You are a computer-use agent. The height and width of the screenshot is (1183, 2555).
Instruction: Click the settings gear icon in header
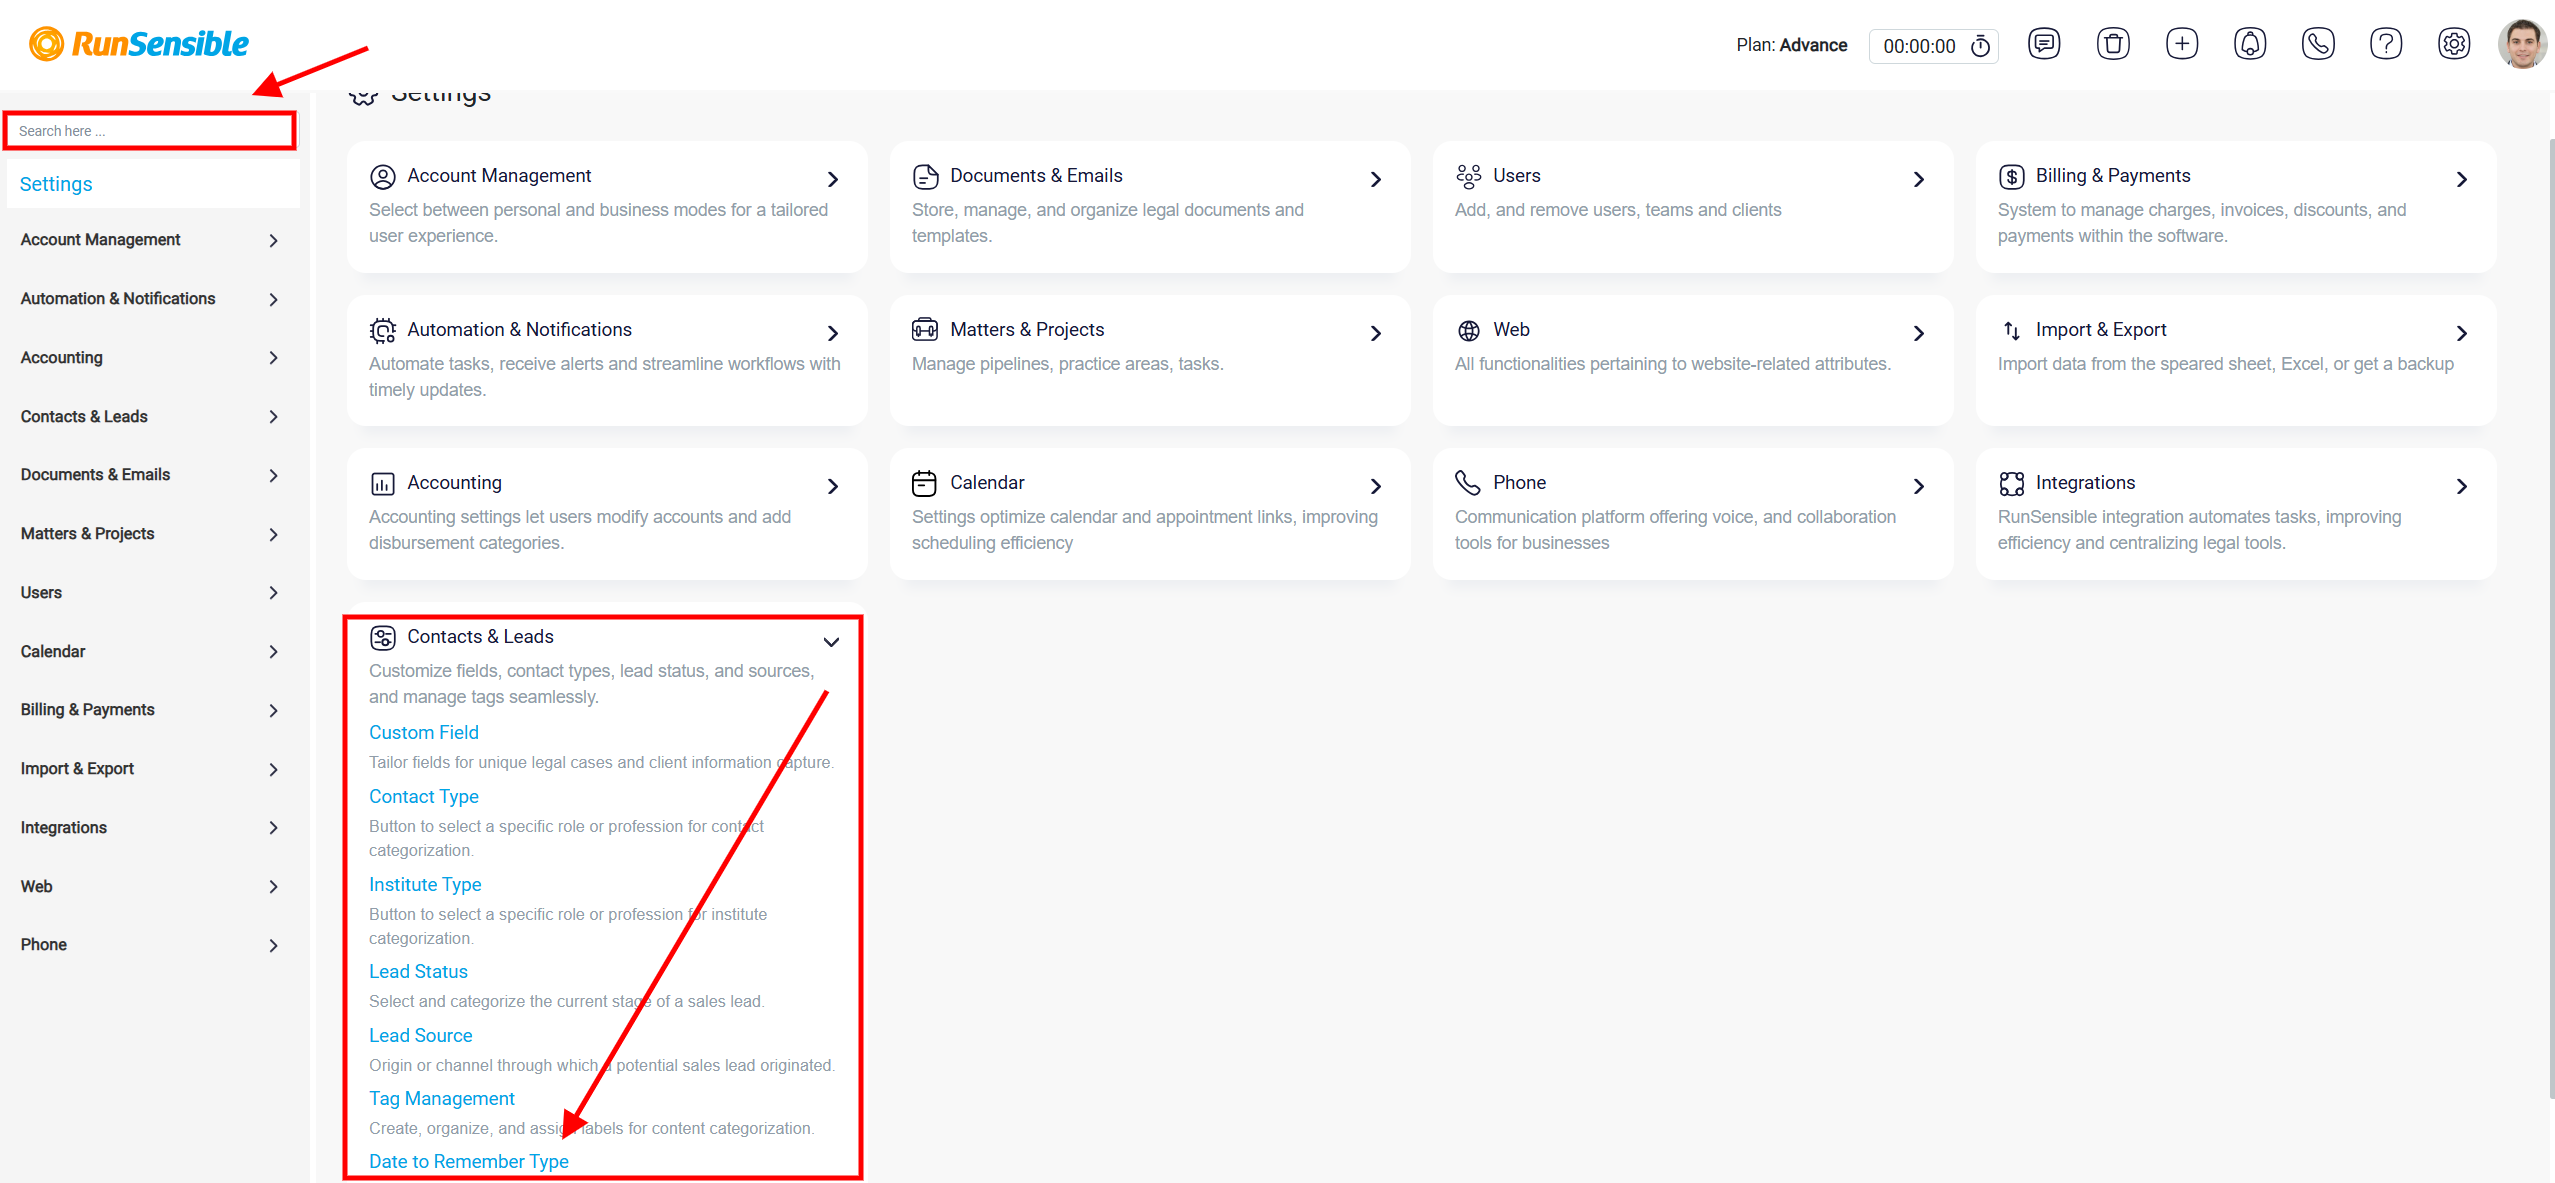[x=2454, y=44]
